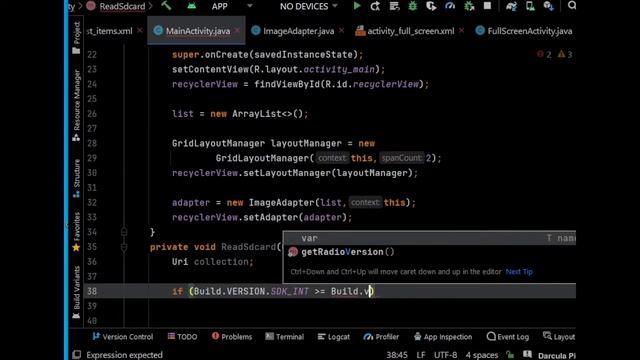This screenshot has height=360, width=640.
Task: Open the Layout Inspector tool window
Action: coord(559,337)
